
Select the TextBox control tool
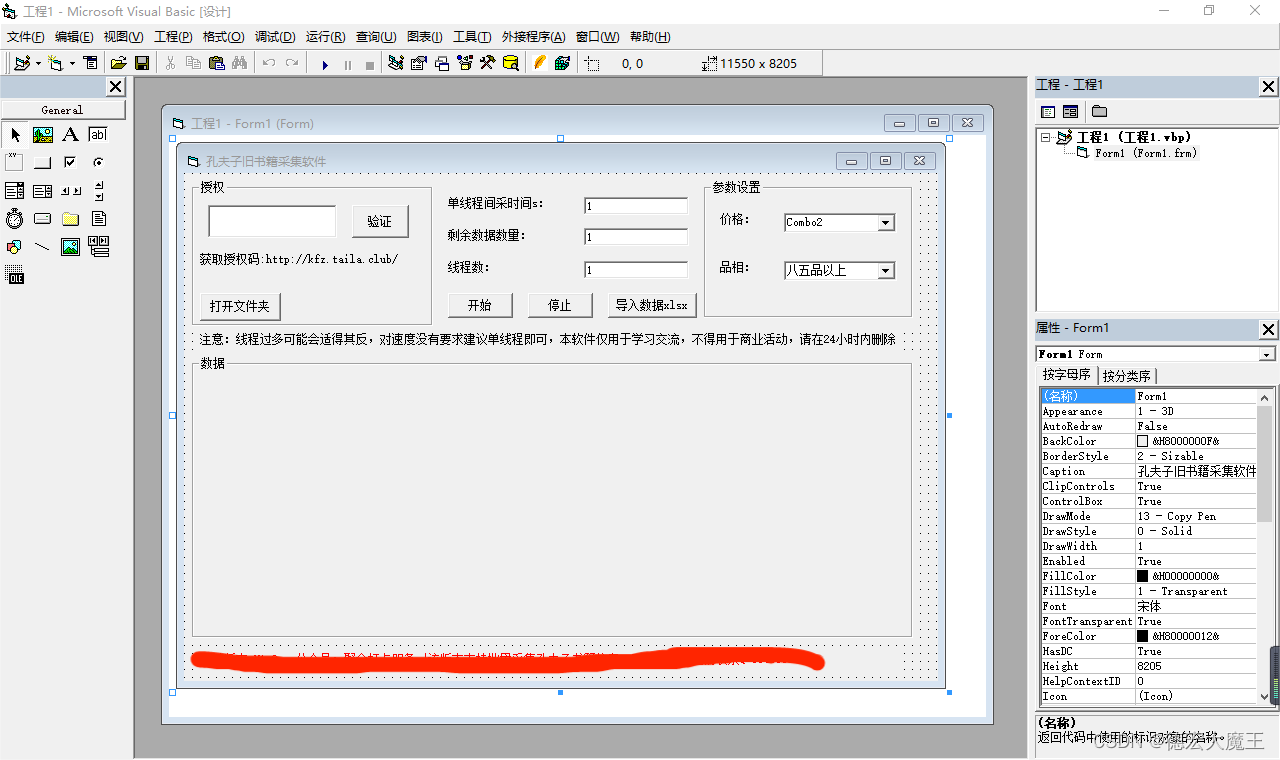(97, 135)
